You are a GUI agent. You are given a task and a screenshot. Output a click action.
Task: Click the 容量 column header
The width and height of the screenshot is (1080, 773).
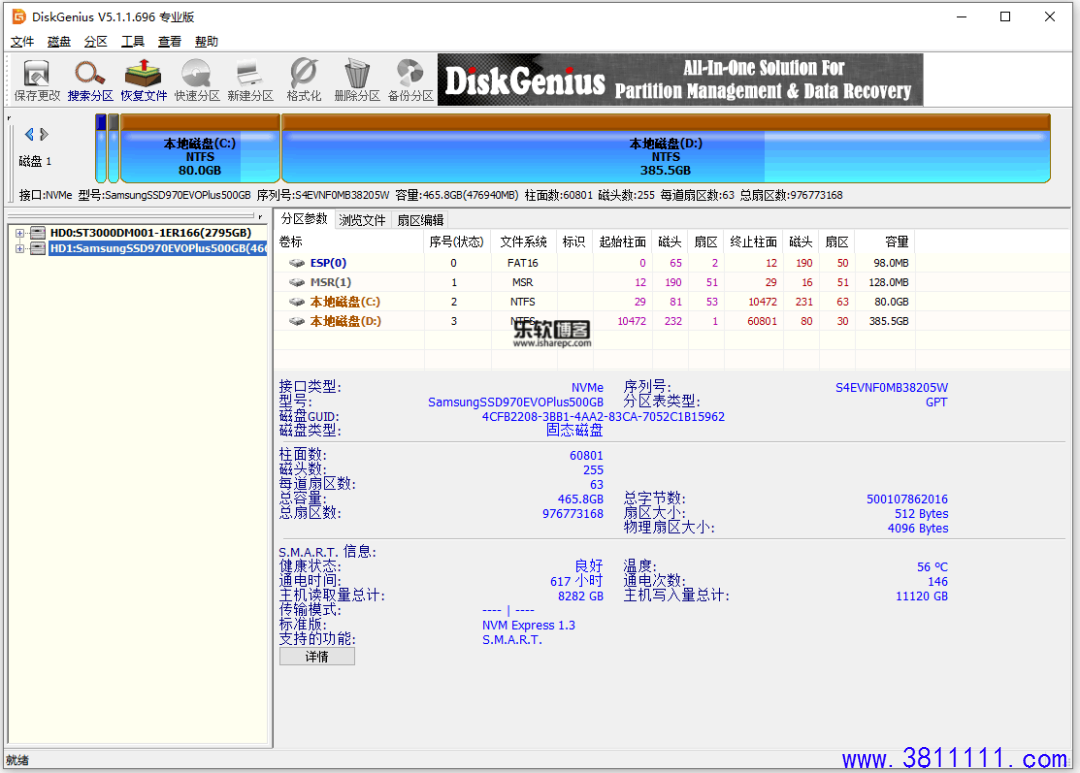tap(886, 242)
